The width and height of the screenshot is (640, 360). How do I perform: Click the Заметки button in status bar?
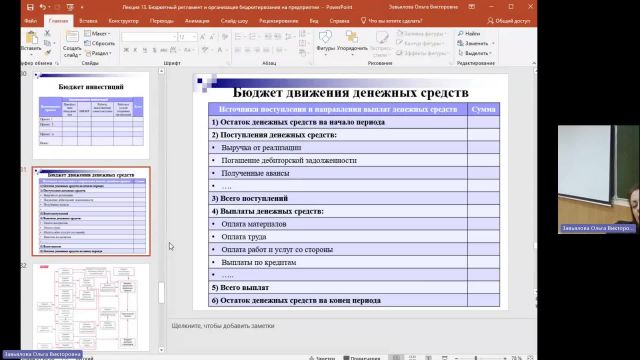tap(322, 358)
